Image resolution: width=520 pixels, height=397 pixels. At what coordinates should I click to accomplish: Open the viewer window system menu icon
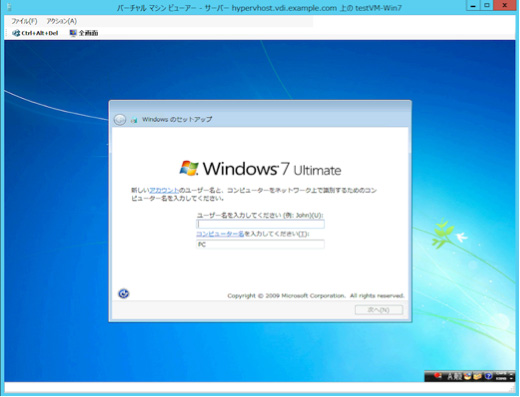[x=9, y=7]
